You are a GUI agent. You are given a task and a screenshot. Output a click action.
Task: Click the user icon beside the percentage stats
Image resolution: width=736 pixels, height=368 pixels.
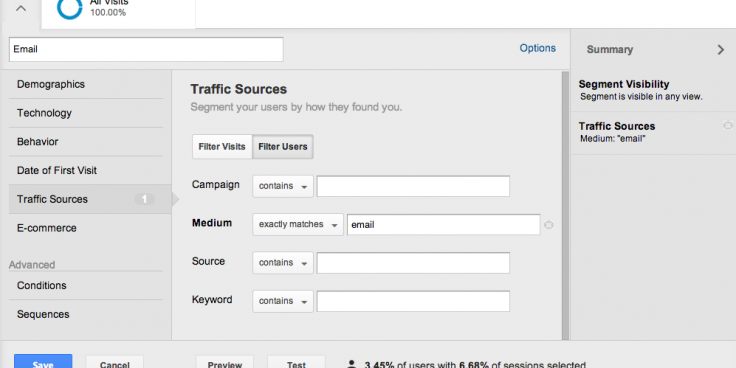click(352, 364)
